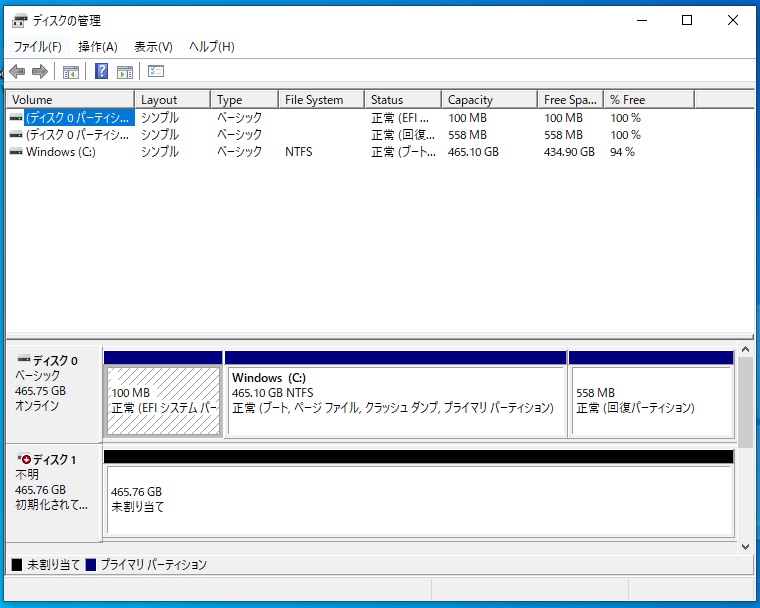Image resolution: width=760 pixels, height=608 pixels.
Task: Minimize the Disk Management window
Action: pyautogui.click(x=642, y=20)
